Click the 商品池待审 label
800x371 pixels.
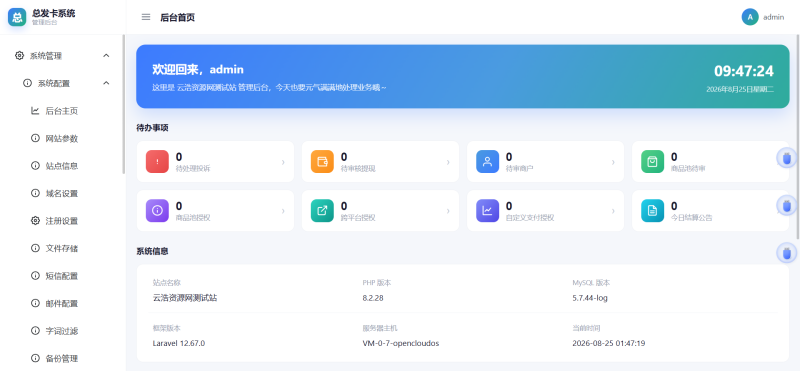pos(688,168)
